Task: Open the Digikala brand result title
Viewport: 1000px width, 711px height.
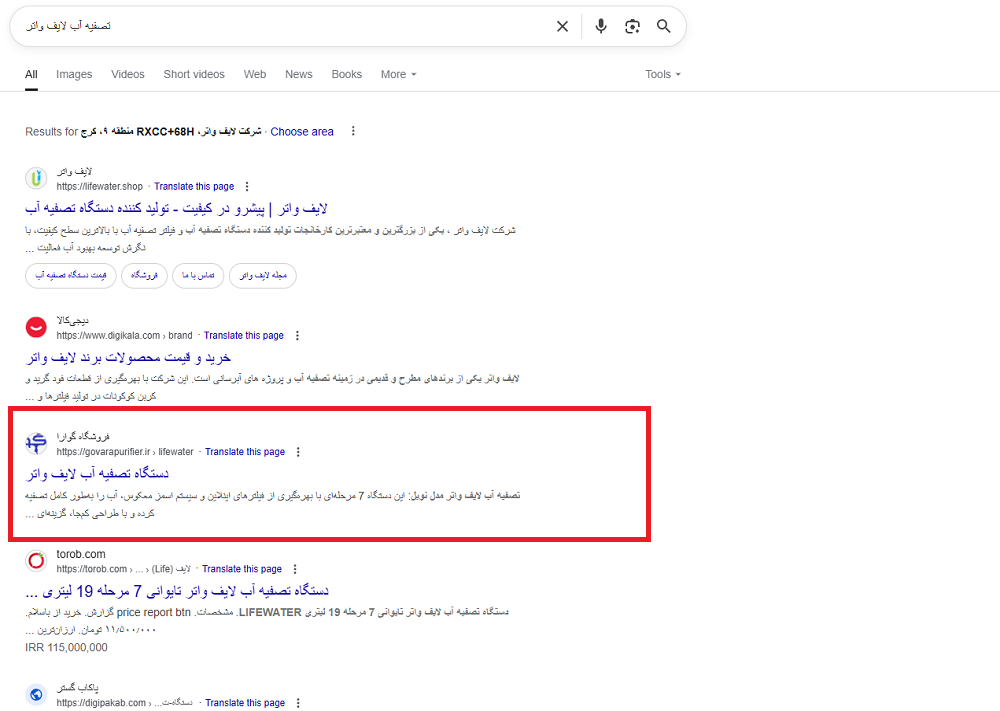Action: pos(128,358)
